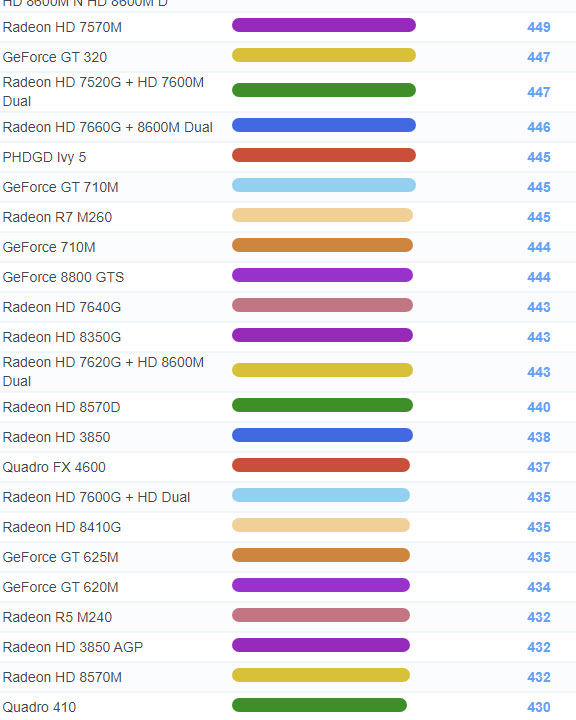Screen dimensions: 576x720
Task: Click the Quadro FX 4600 name
Action: tap(54, 467)
